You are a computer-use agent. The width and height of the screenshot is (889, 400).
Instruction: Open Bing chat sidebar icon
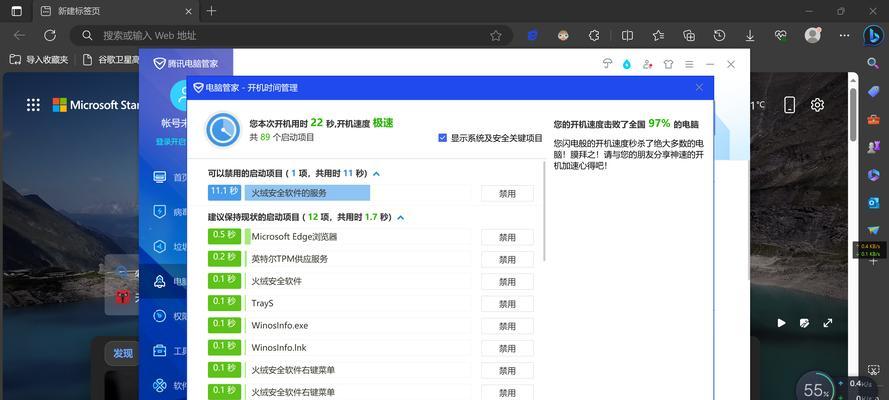tap(873, 36)
